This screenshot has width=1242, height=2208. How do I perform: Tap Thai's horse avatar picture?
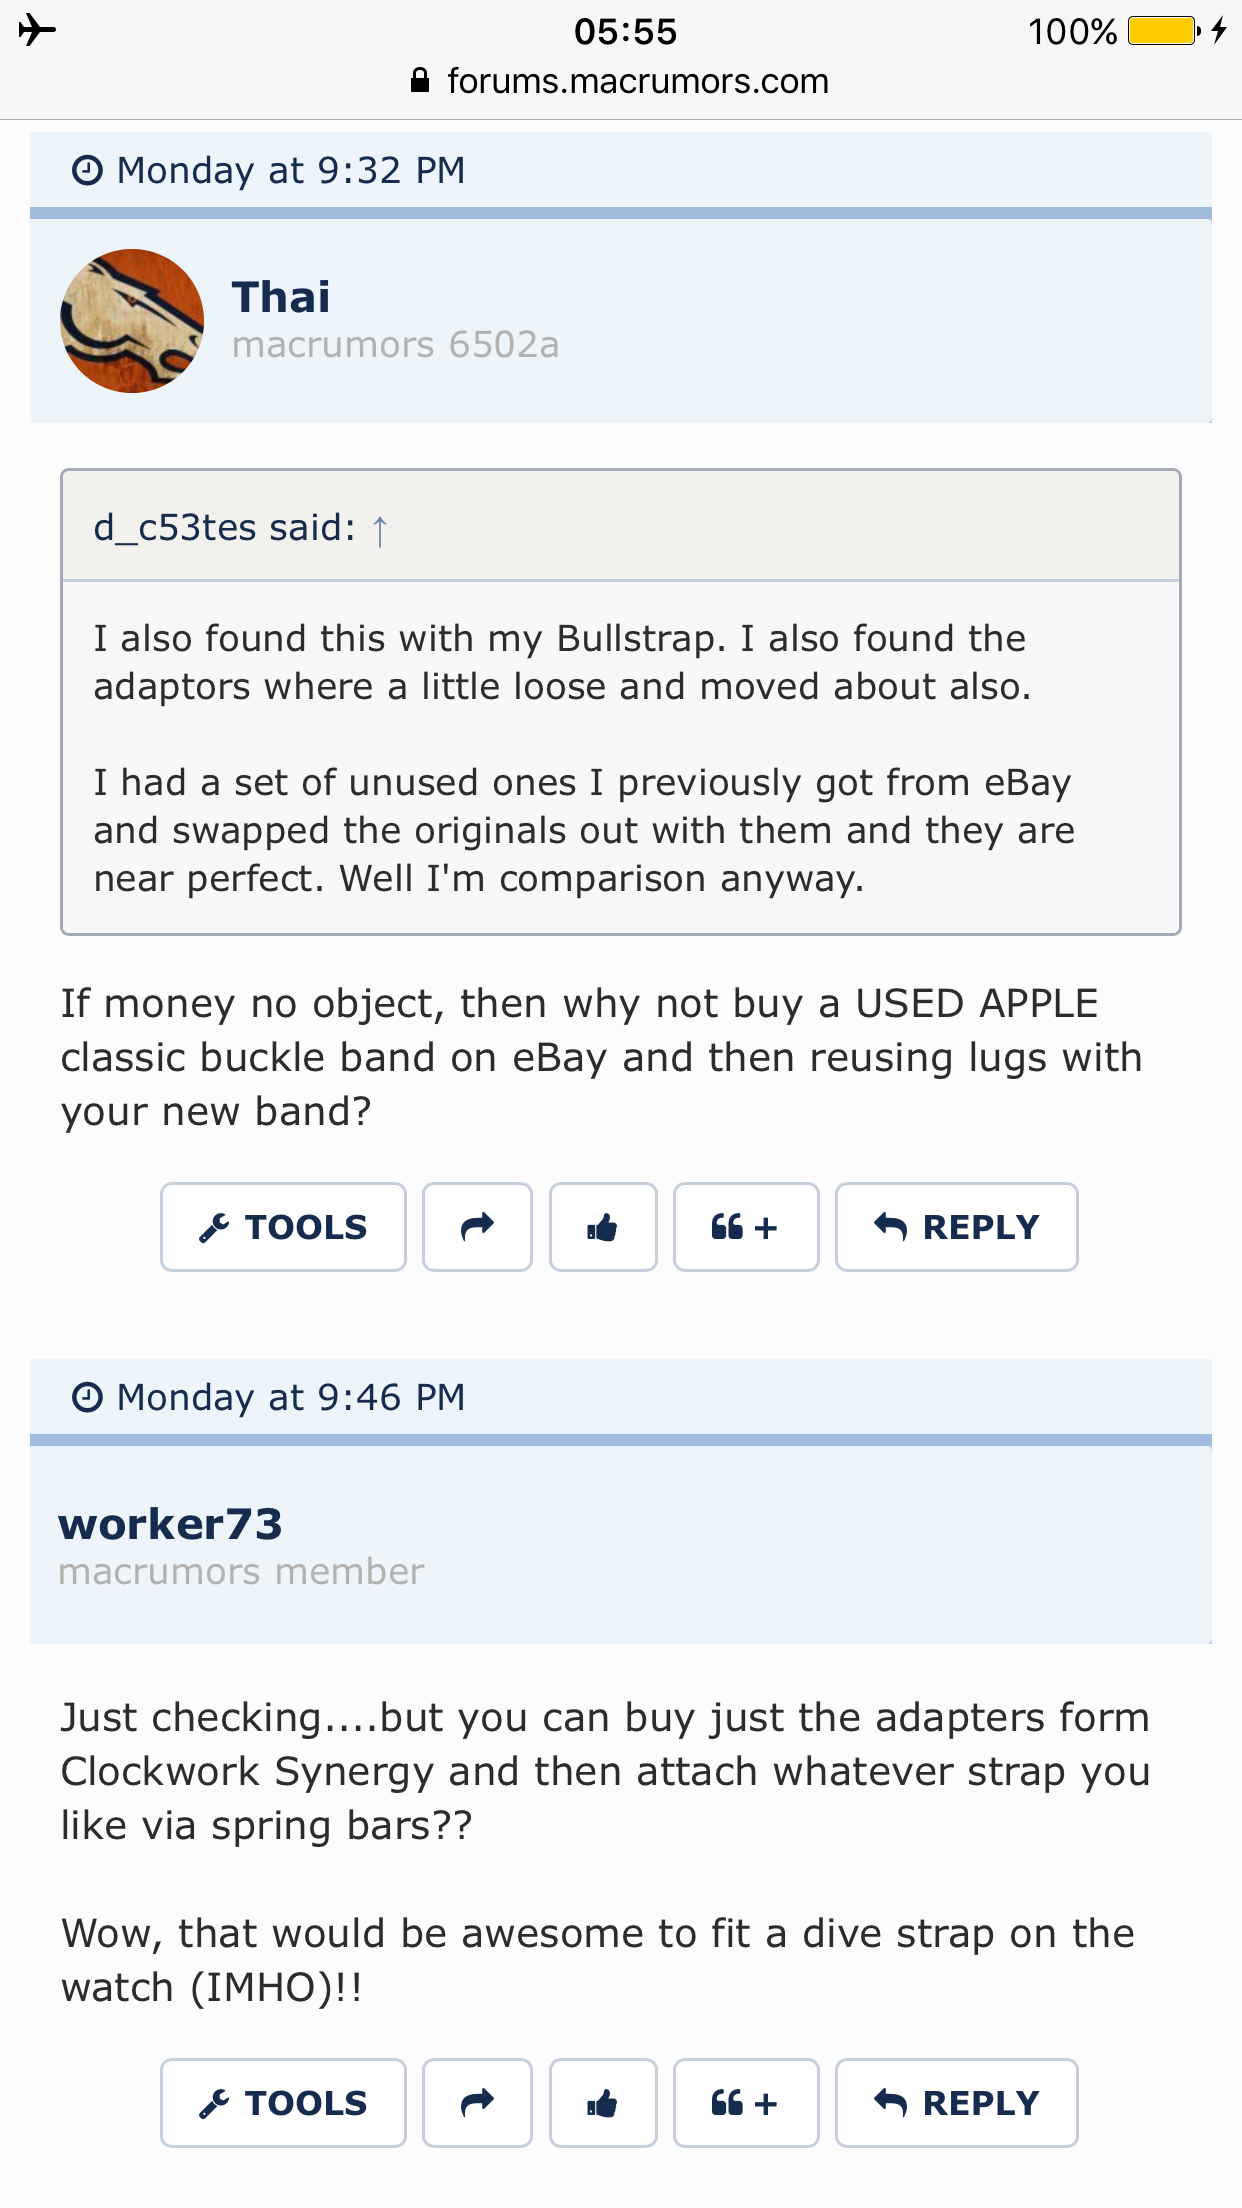[132, 321]
